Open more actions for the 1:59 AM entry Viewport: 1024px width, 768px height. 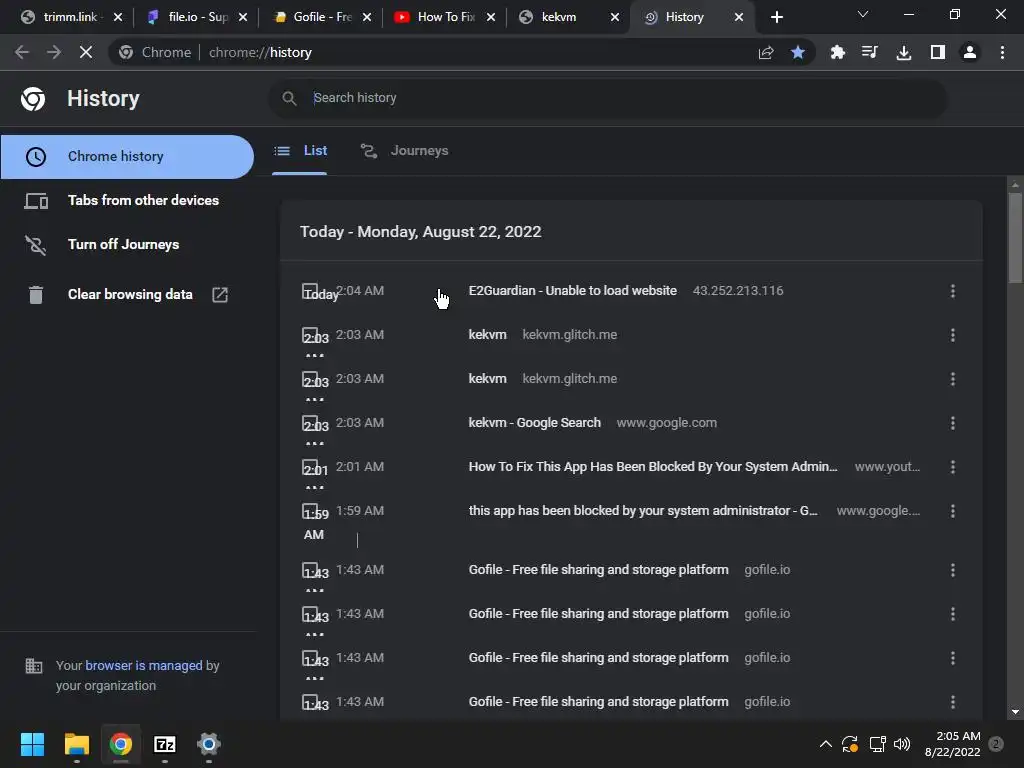coord(953,511)
